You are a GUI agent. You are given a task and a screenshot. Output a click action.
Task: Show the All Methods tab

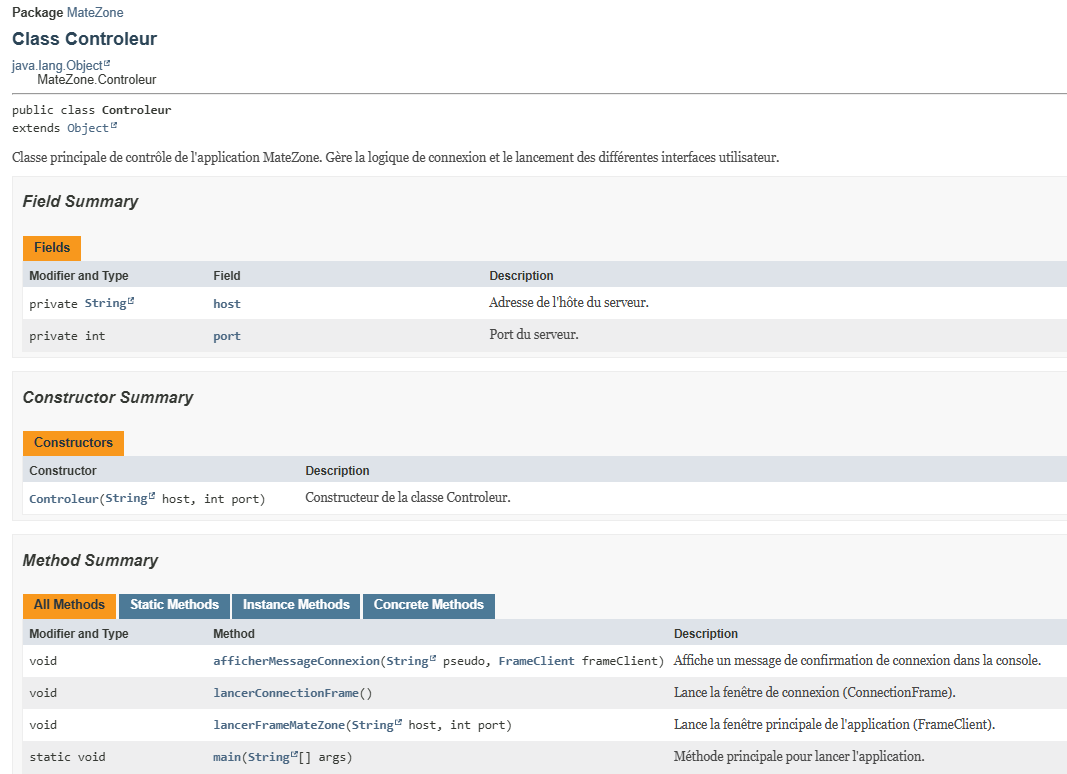pyautogui.click(x=69, y=605)
